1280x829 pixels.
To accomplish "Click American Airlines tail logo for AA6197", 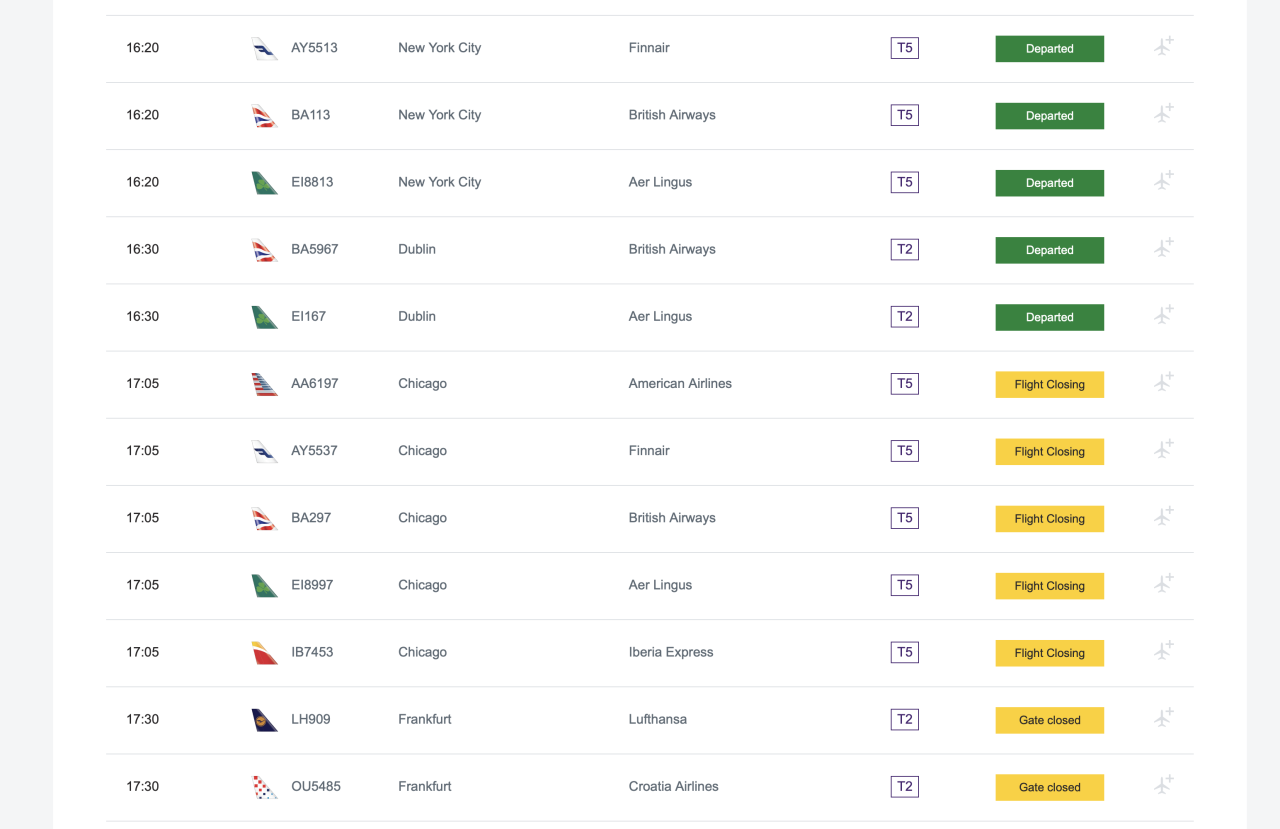I will point(264,384).
